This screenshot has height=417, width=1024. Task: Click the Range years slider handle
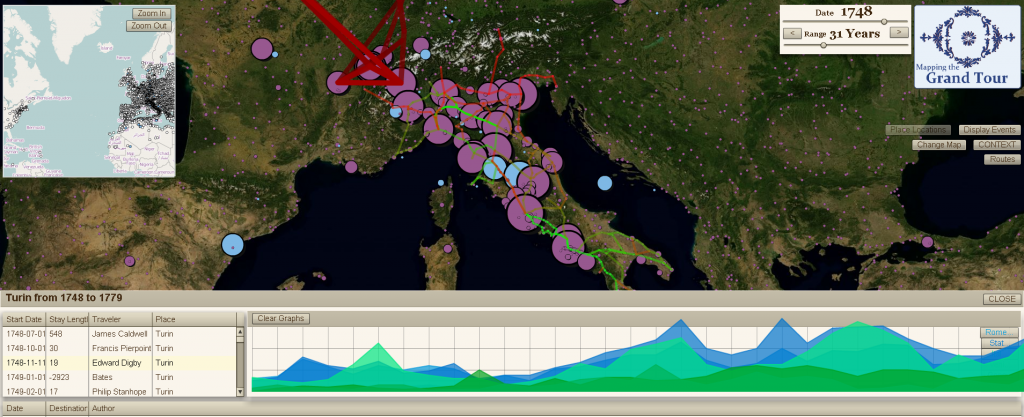pos(823,45)
